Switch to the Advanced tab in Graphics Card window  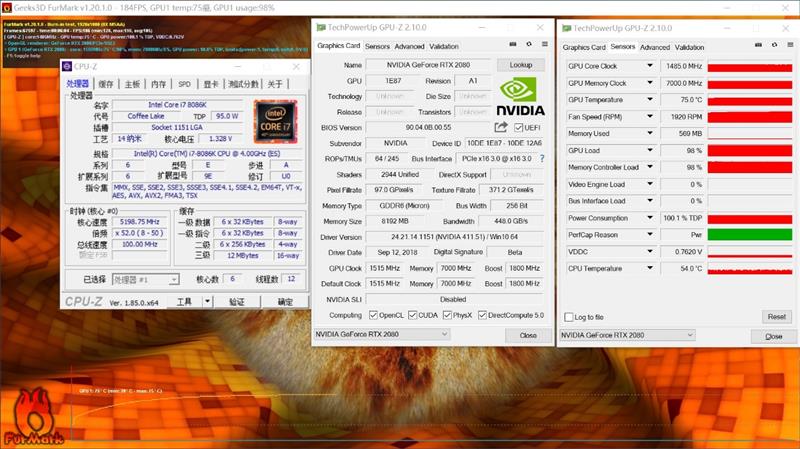point(409,46)
